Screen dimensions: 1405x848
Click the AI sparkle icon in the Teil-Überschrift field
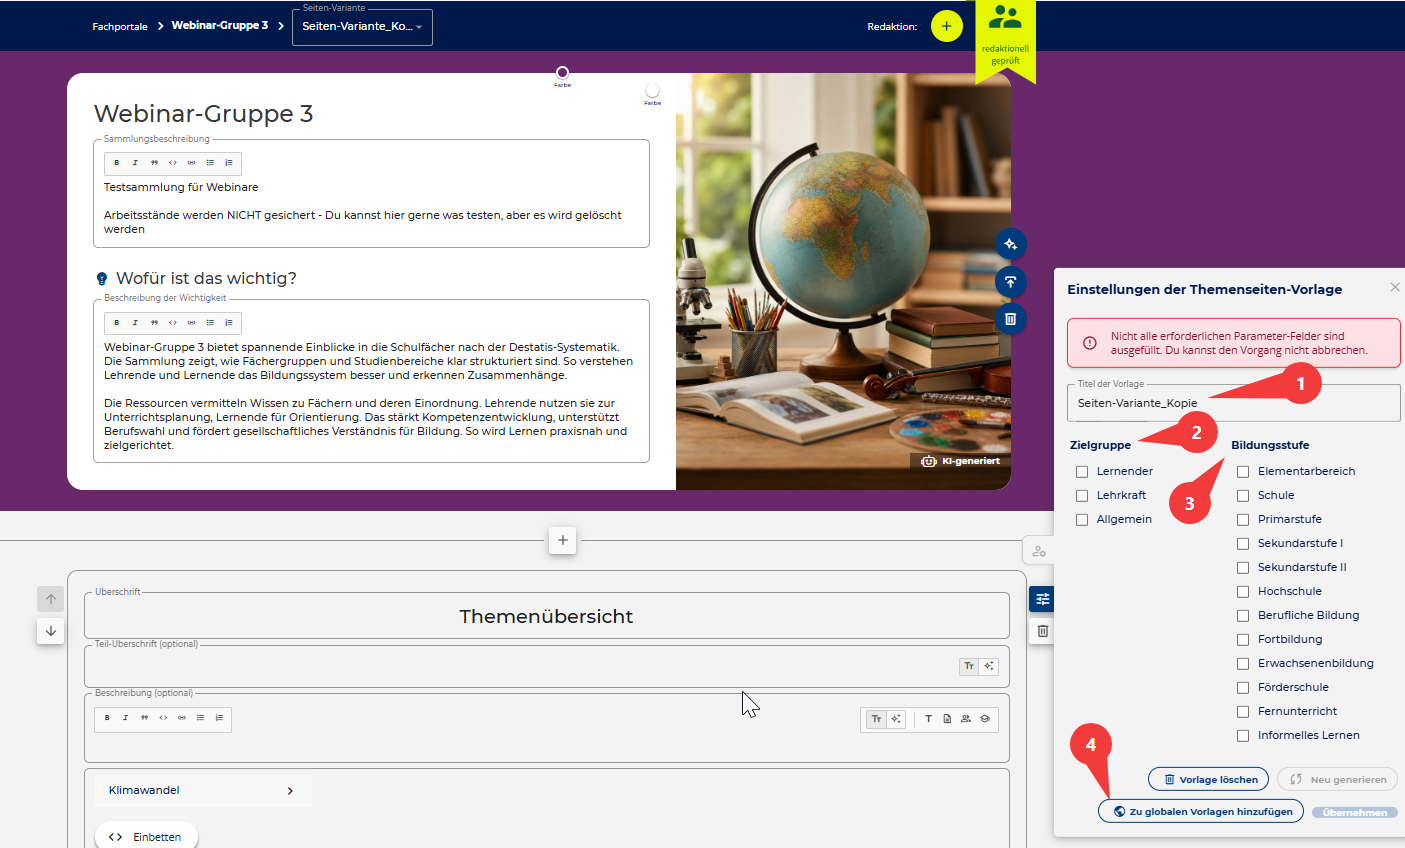[x=988, y=666]
